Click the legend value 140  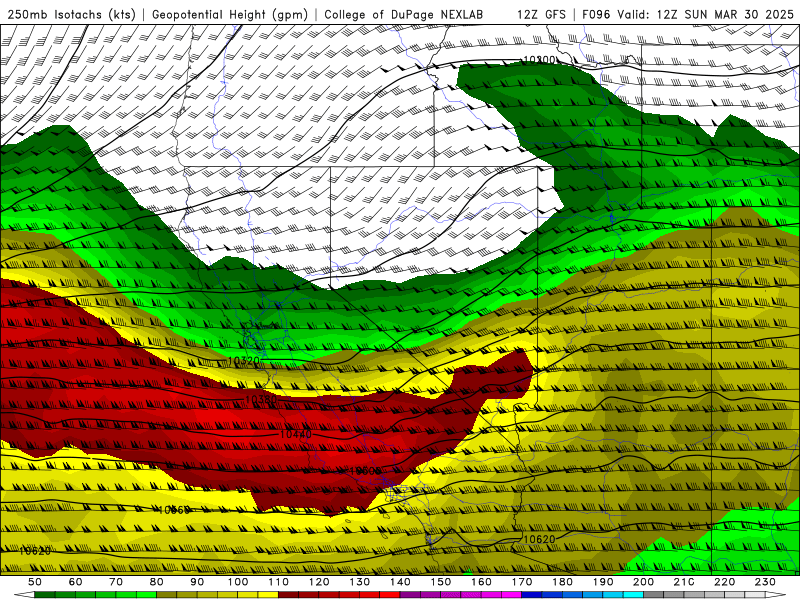tap(400, 582)
